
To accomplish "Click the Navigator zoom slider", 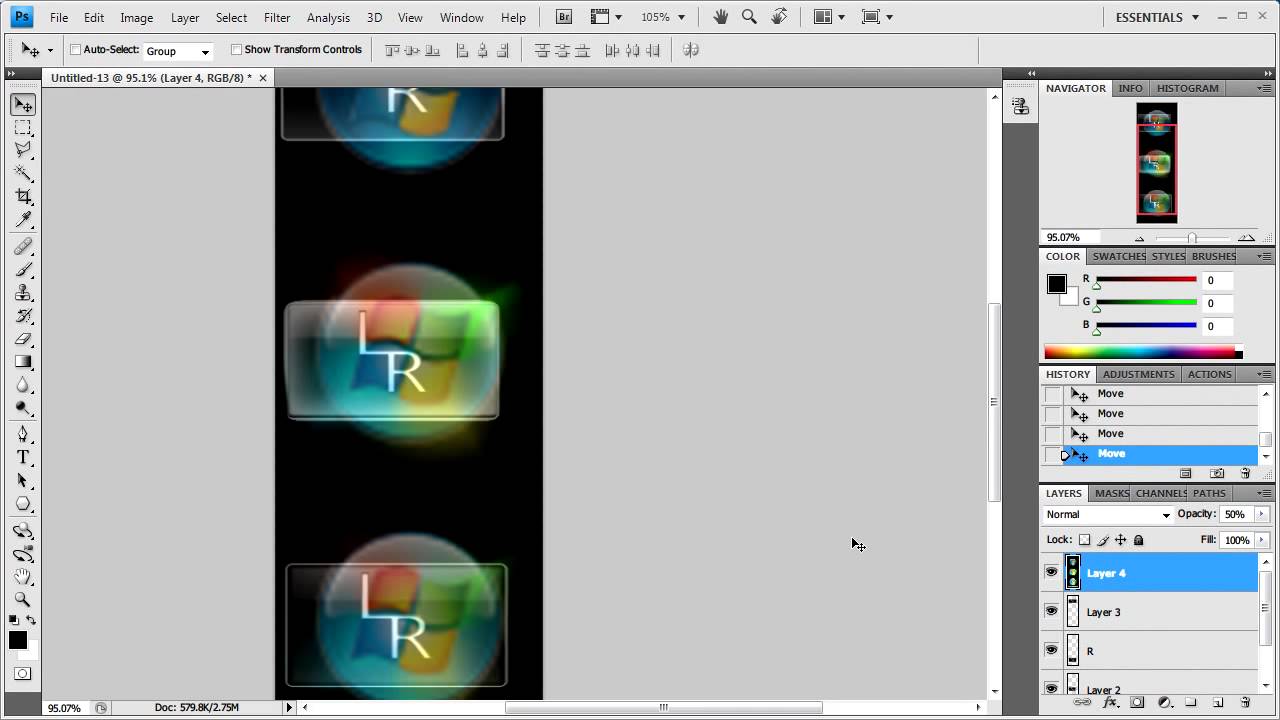I will [1191, 238].
